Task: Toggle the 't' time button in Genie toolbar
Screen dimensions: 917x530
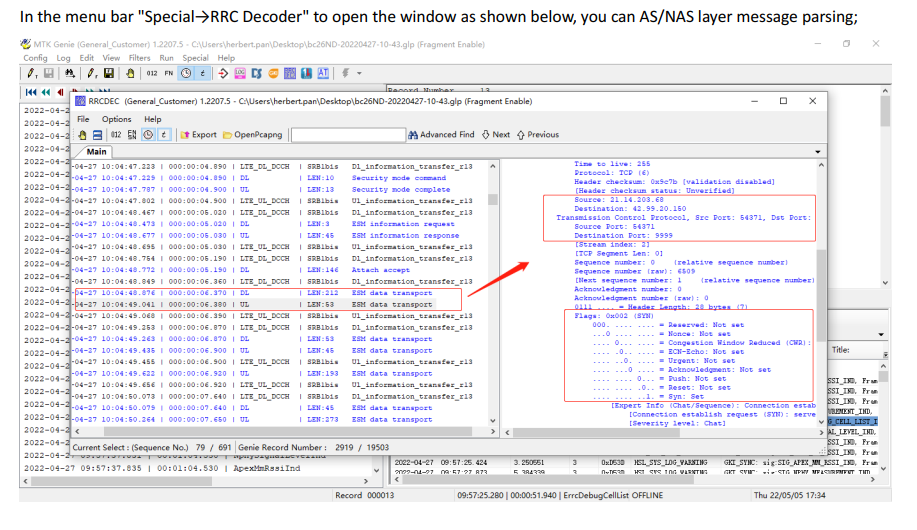Action: coord(202,73)
